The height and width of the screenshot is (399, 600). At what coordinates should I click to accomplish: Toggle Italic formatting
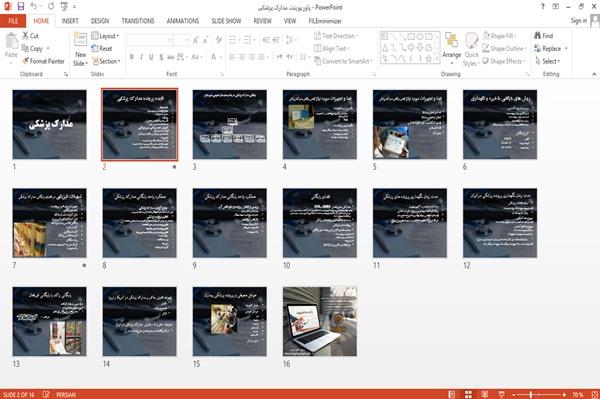141,57
